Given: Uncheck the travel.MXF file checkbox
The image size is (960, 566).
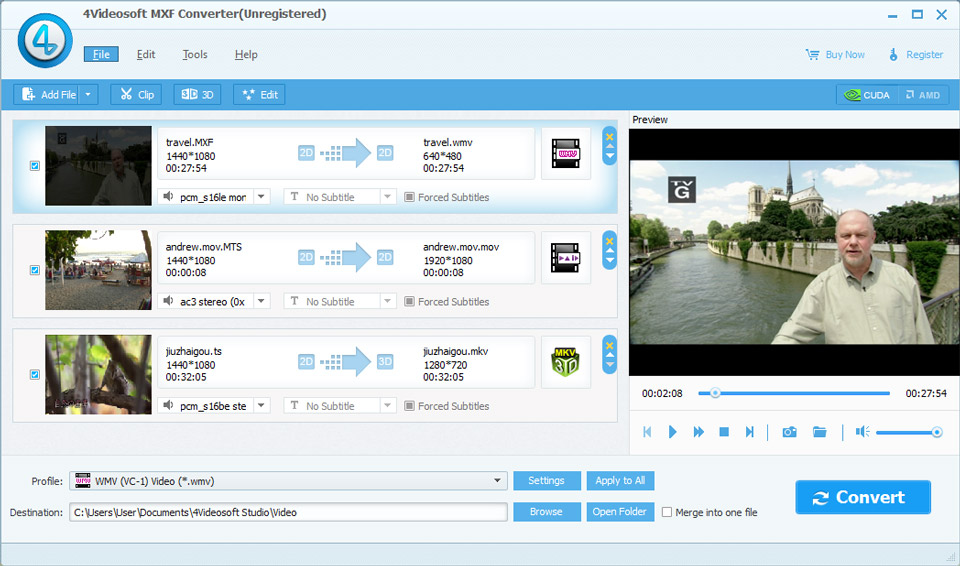Looking at the screenshot, I should coord(35,165).
